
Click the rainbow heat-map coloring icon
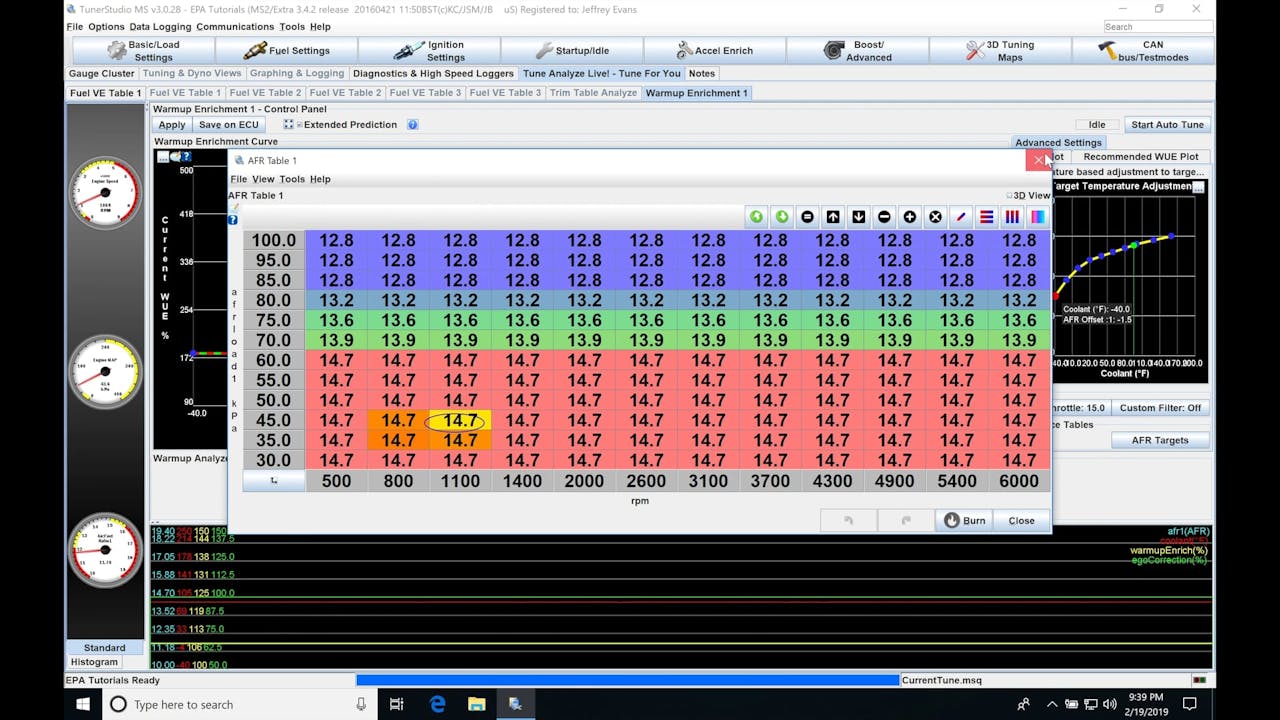click(x=1037, y=216)
